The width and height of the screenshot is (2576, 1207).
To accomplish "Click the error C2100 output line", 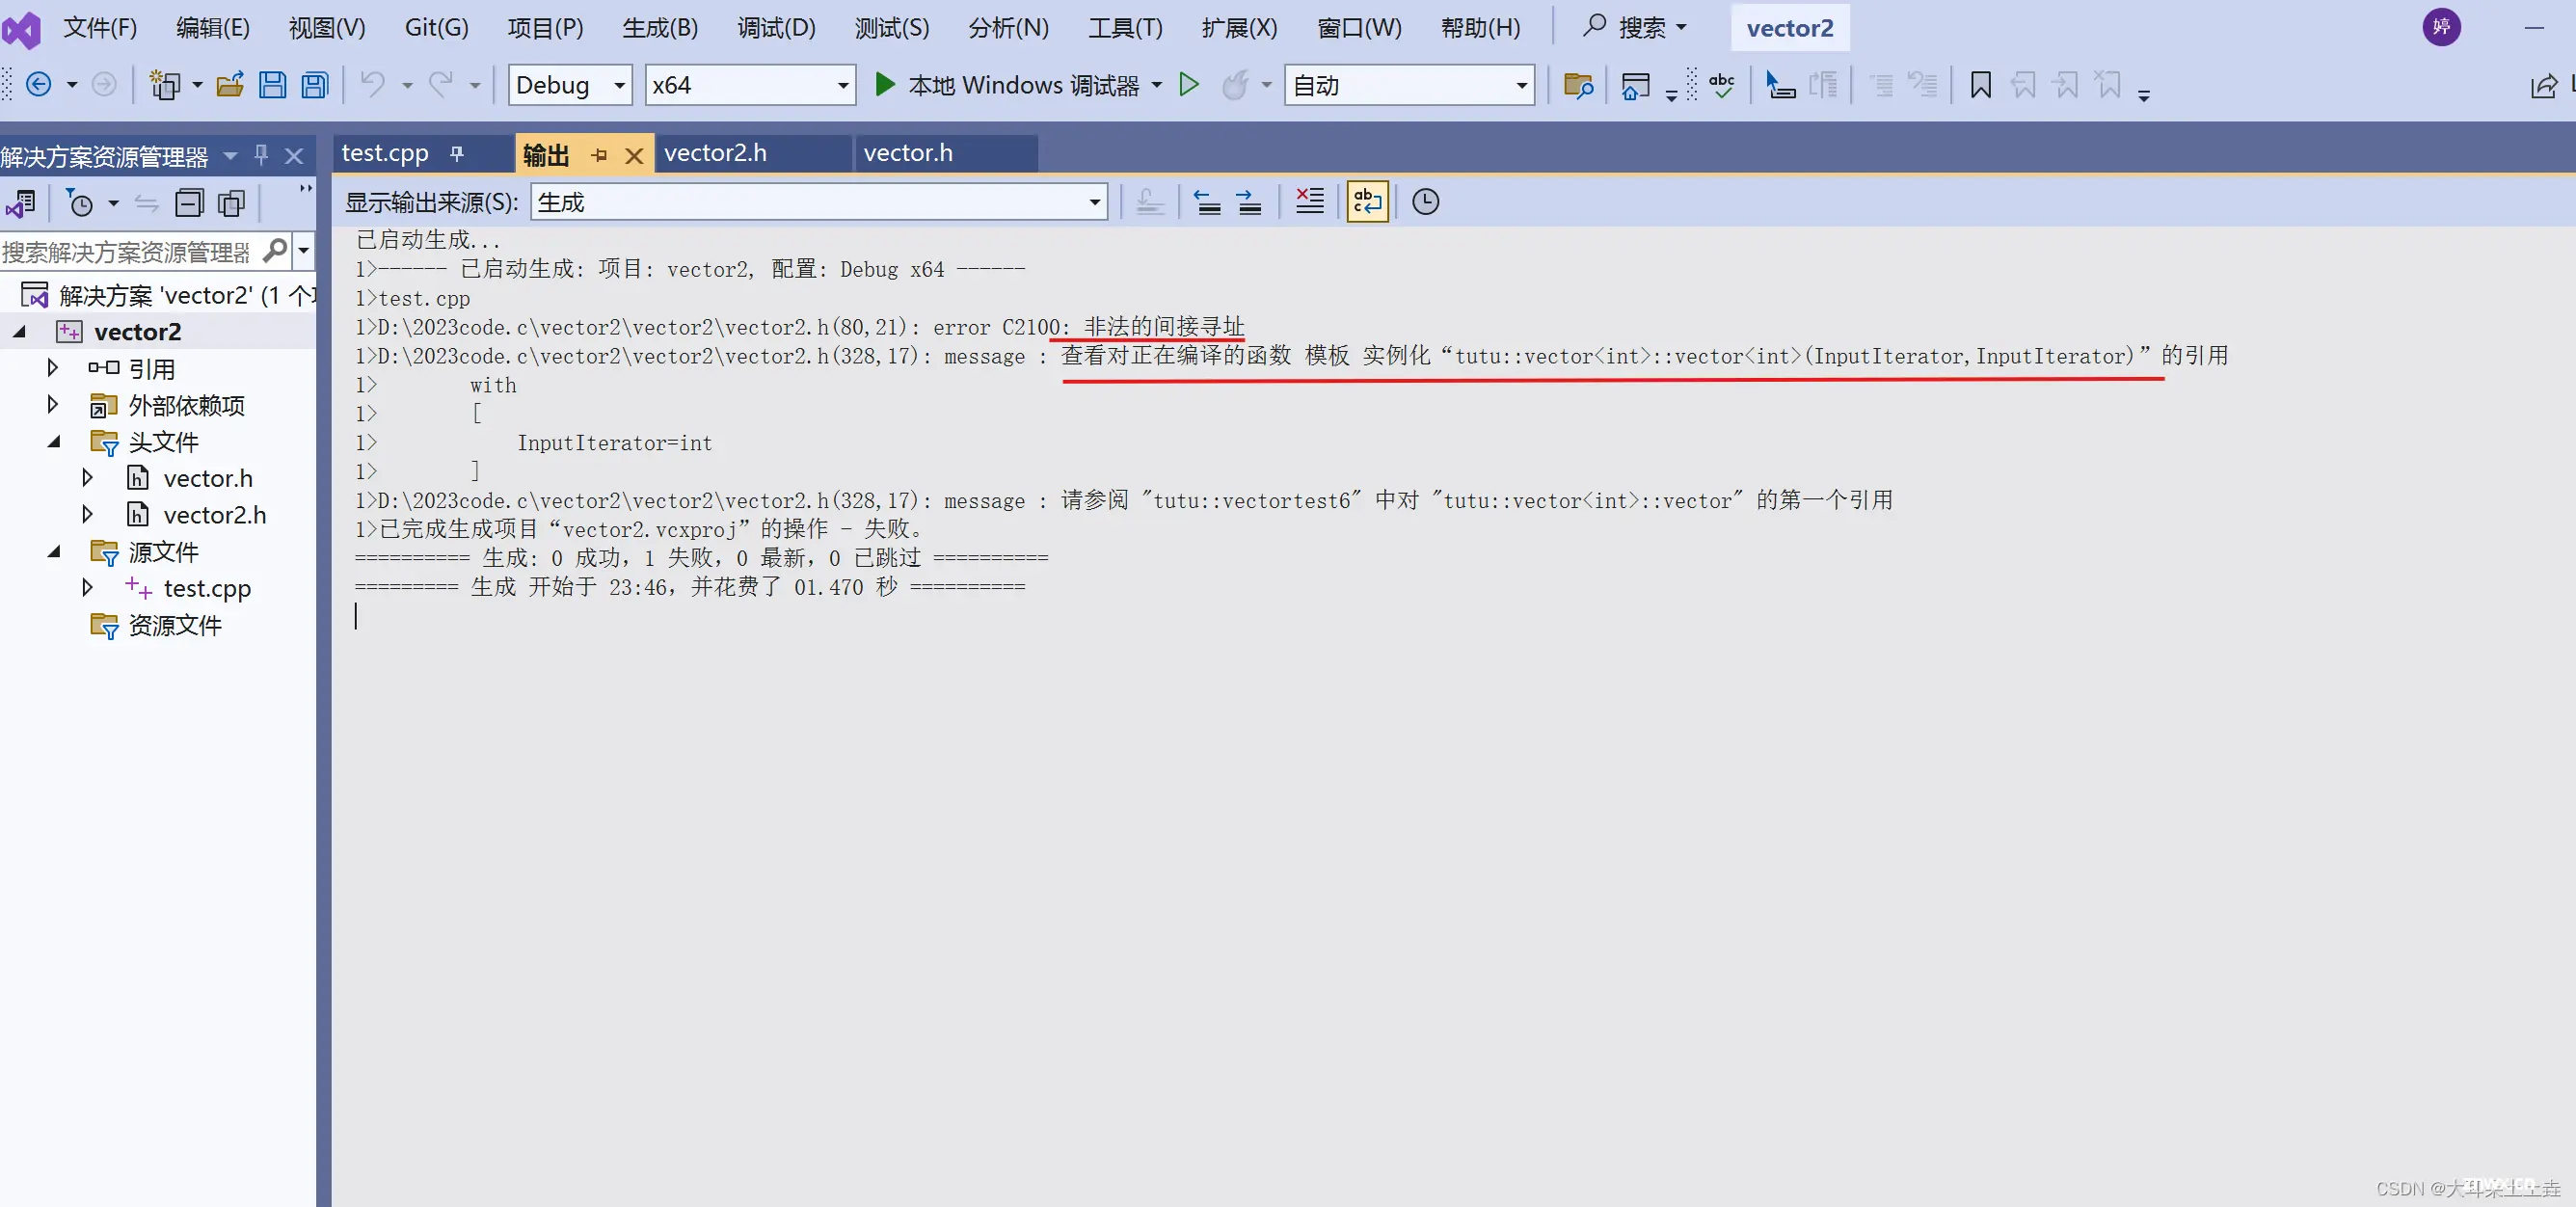I will coord(800,327).
